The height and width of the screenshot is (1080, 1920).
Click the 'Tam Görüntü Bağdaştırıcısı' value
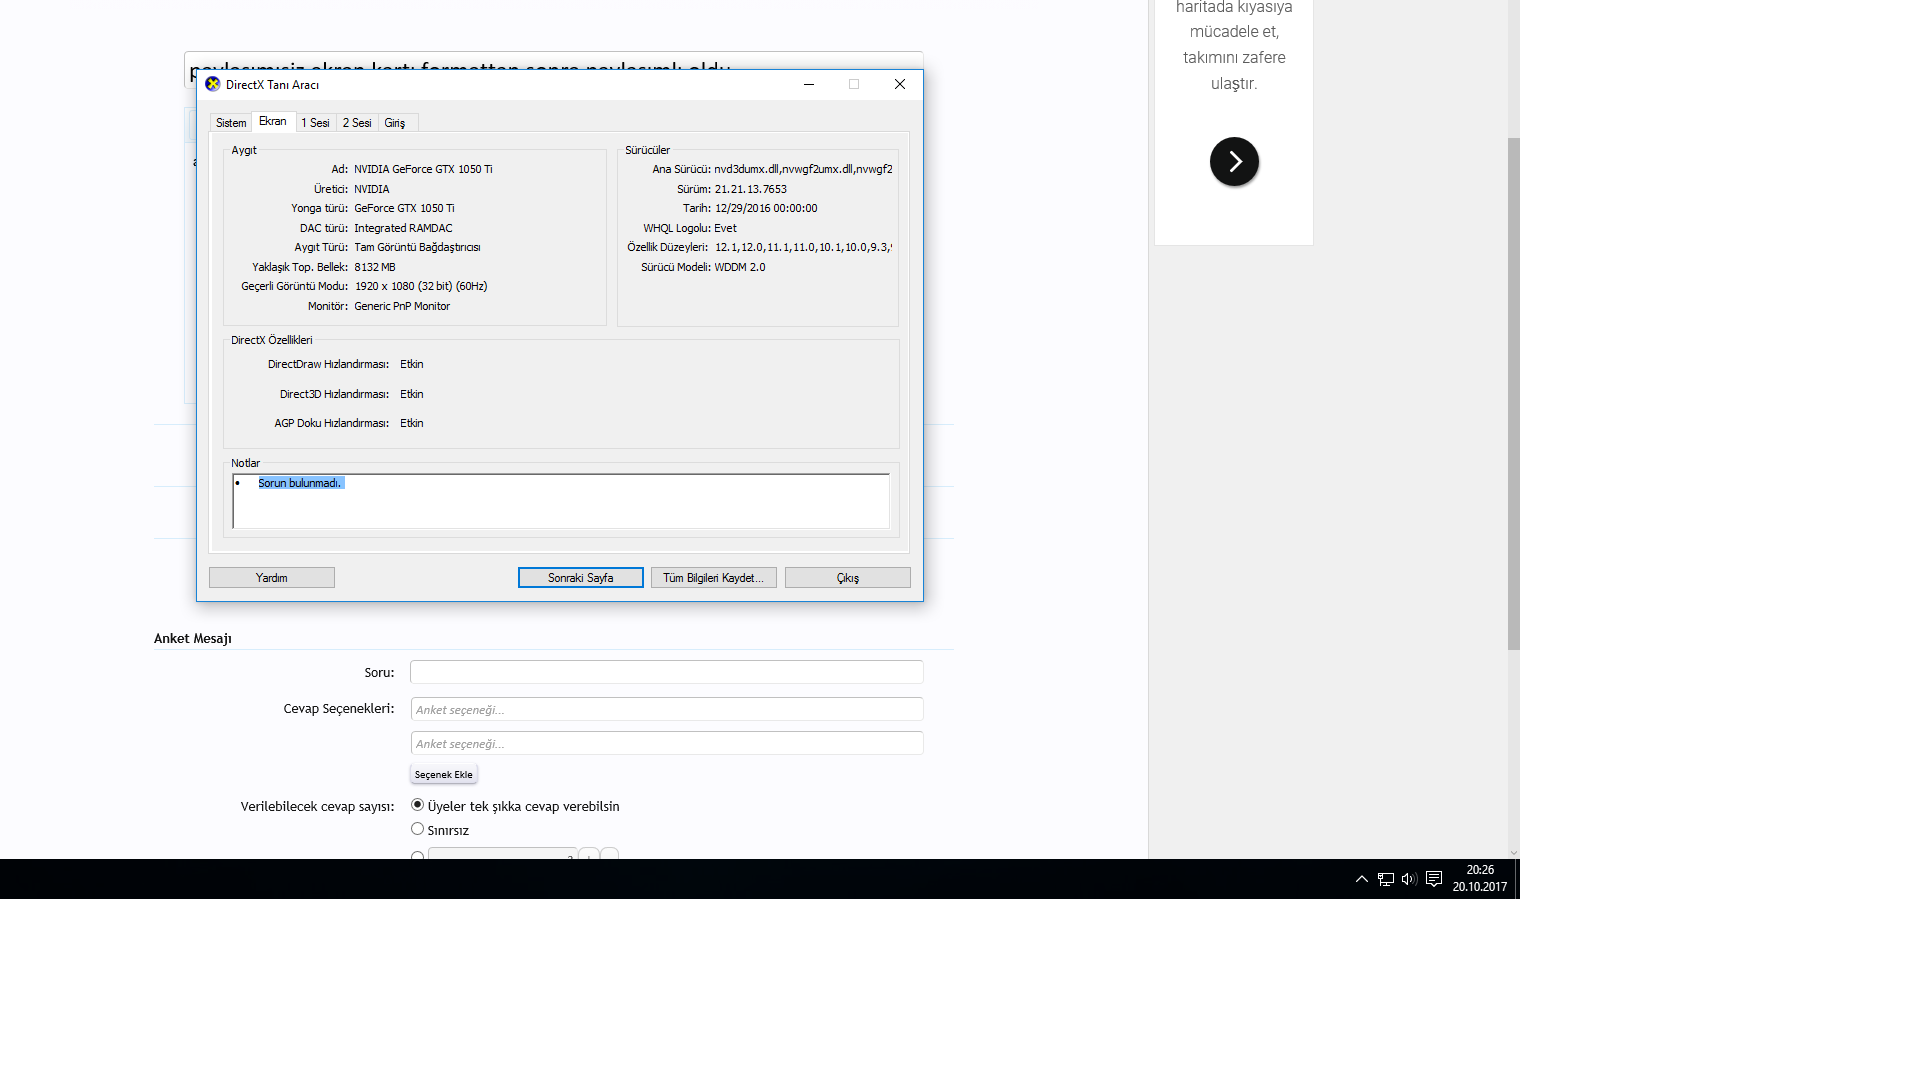[417, 247]
